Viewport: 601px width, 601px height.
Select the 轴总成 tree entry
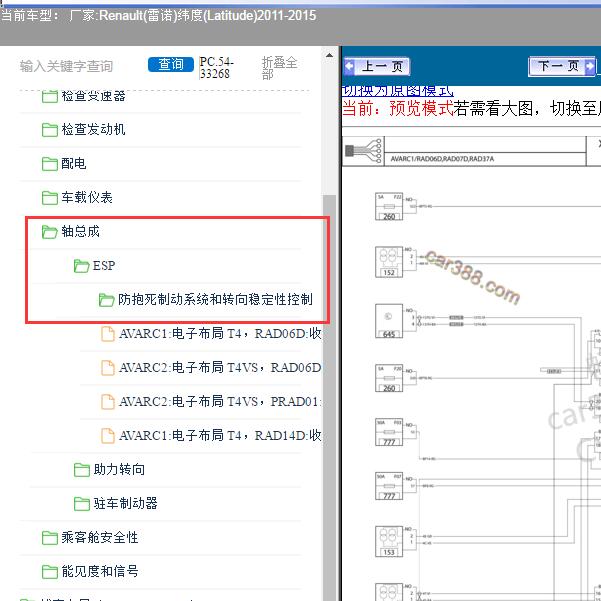click(80, 232)
